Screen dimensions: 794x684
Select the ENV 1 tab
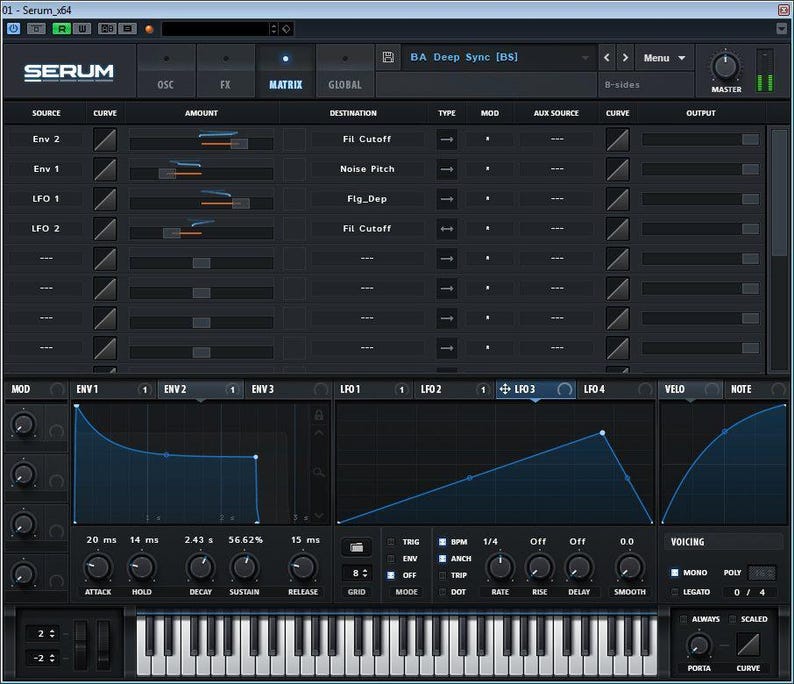113,389
